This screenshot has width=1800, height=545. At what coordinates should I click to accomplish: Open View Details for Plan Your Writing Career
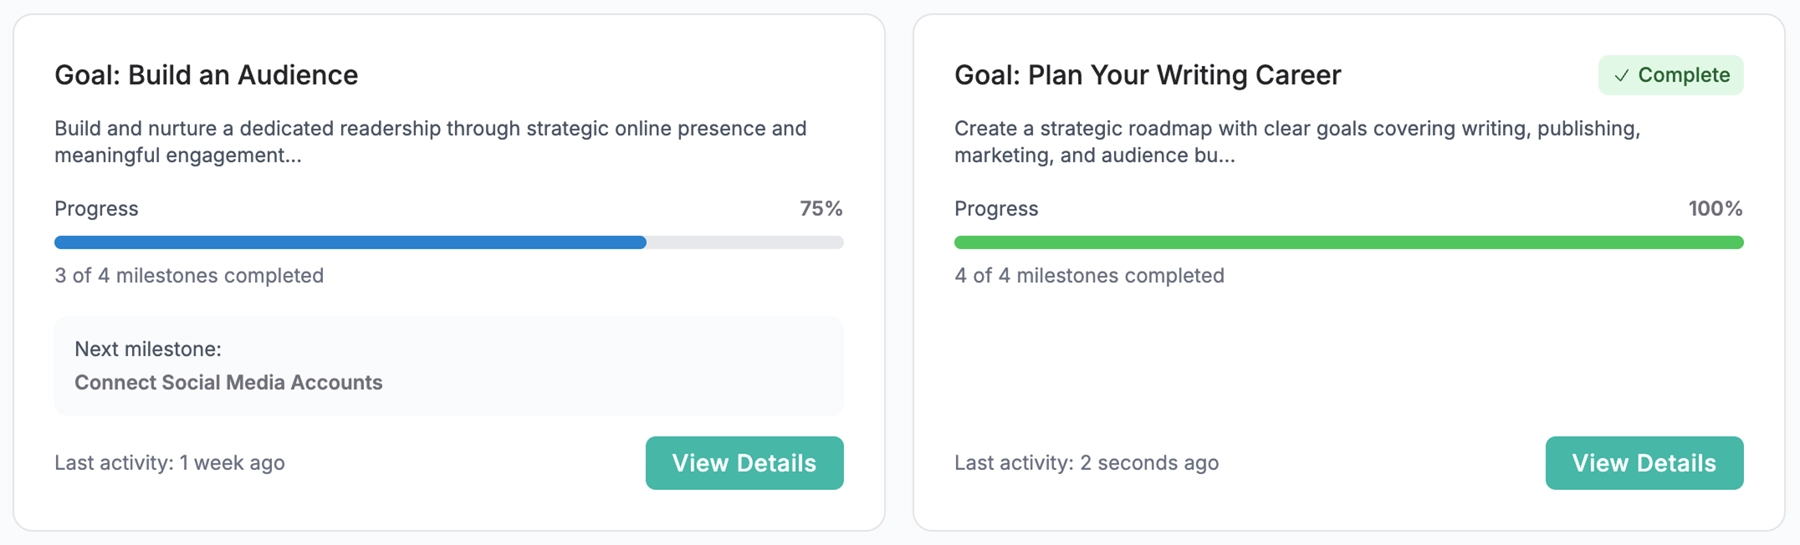click(1643, 463)
